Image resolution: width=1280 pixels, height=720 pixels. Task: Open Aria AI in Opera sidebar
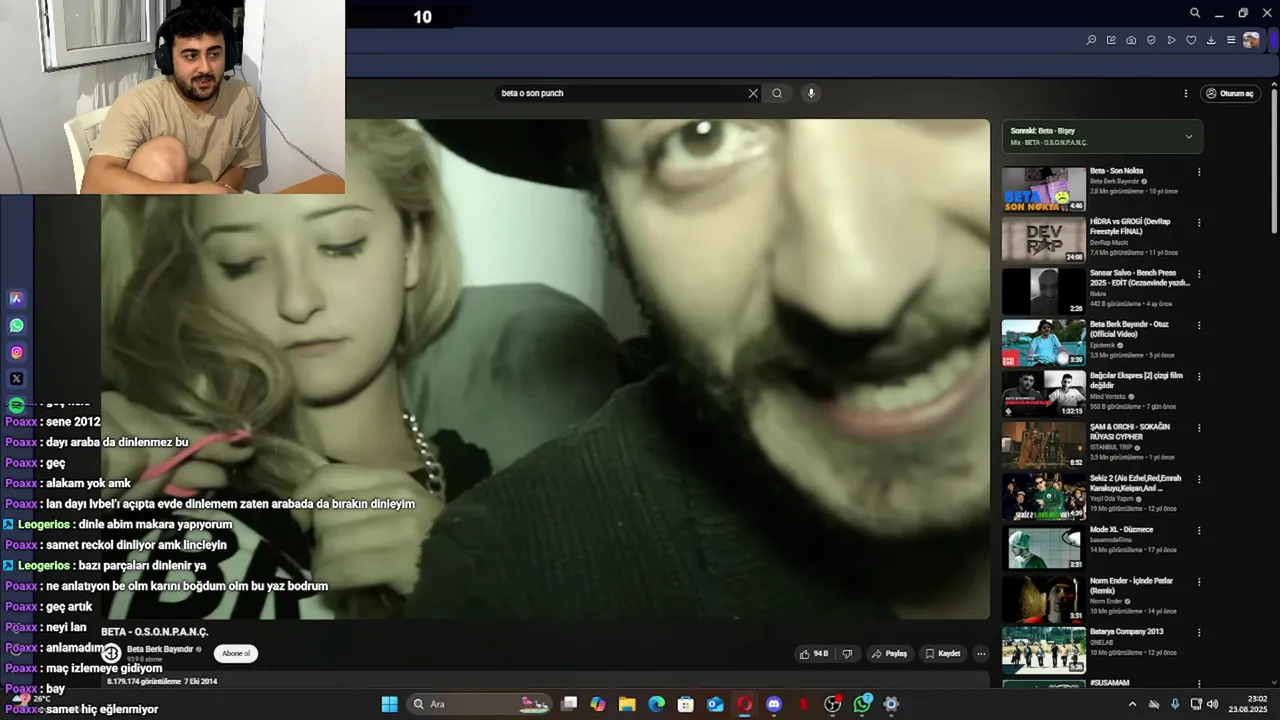click(x=16, y=298)
